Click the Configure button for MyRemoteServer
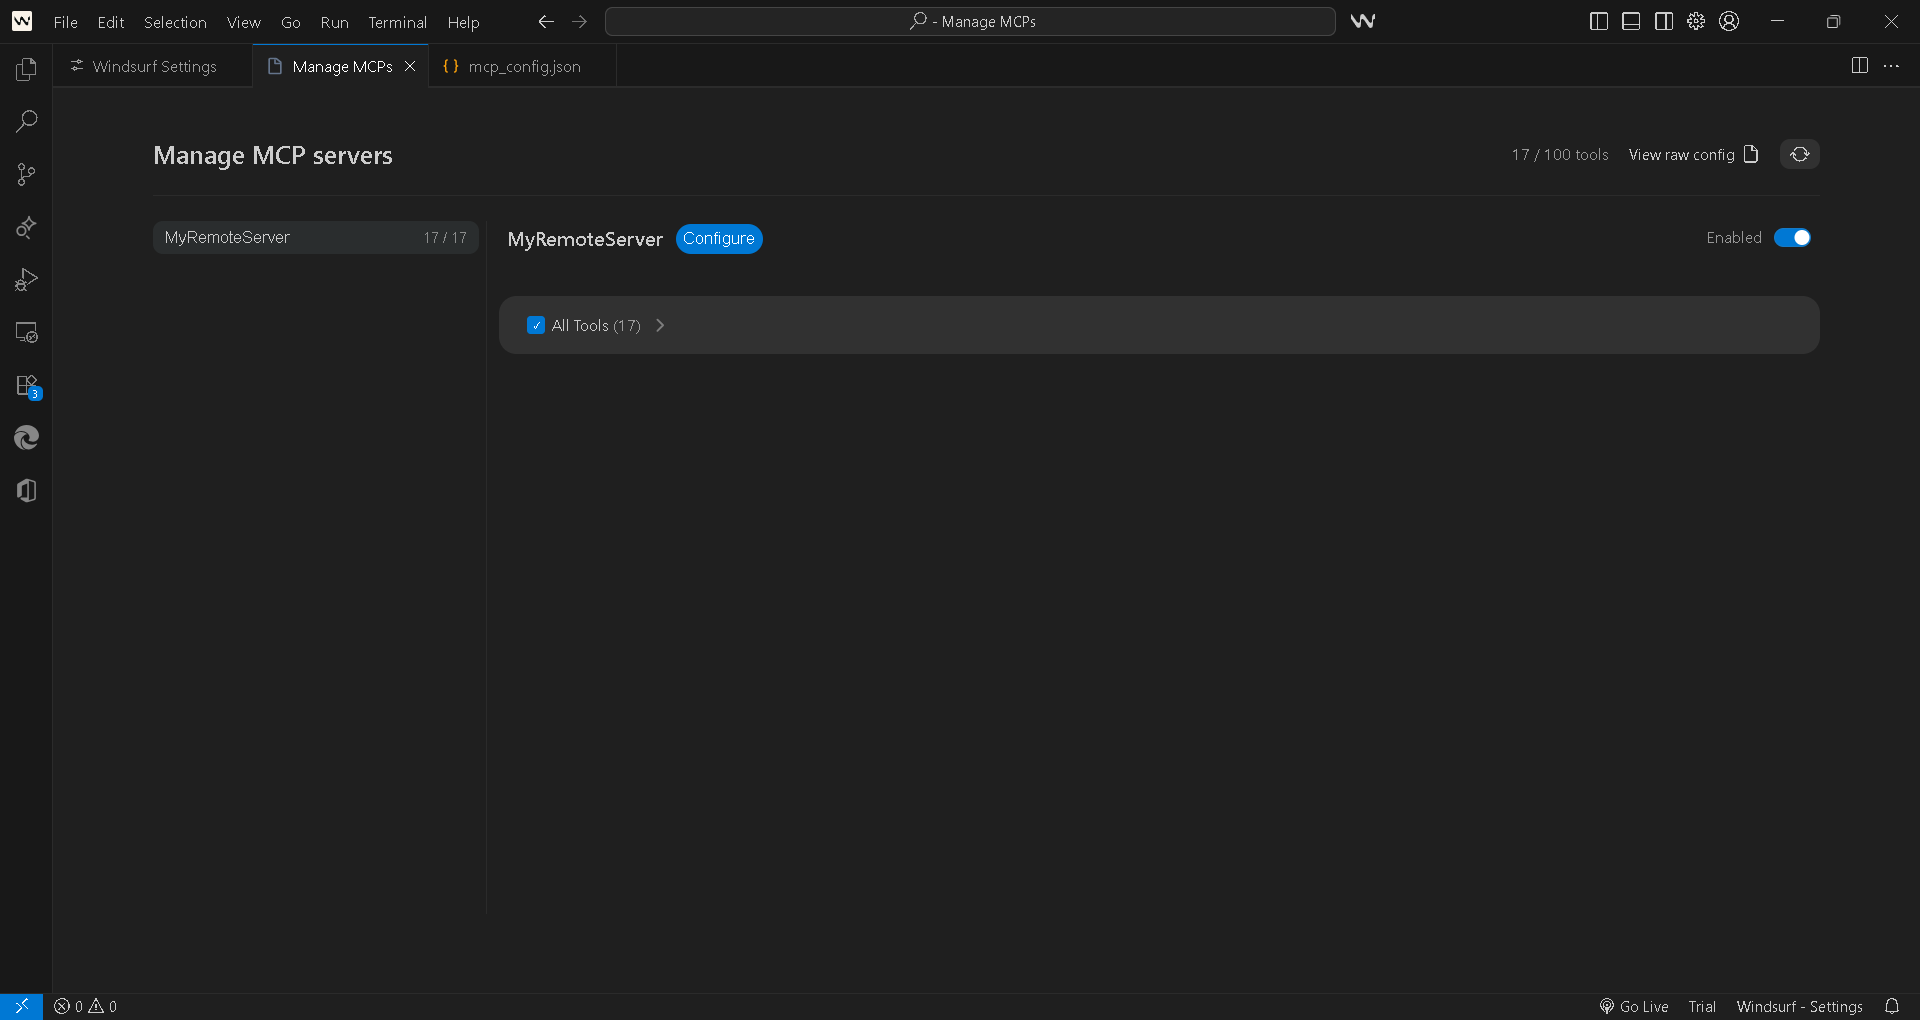Viewport: 1920px width, 1020px height. tap(718, 239)
